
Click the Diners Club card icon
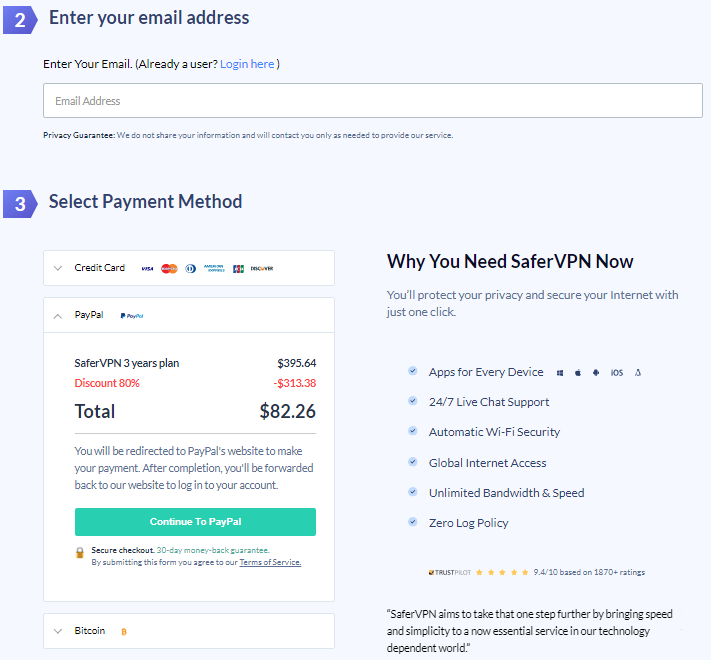[191, 269]
